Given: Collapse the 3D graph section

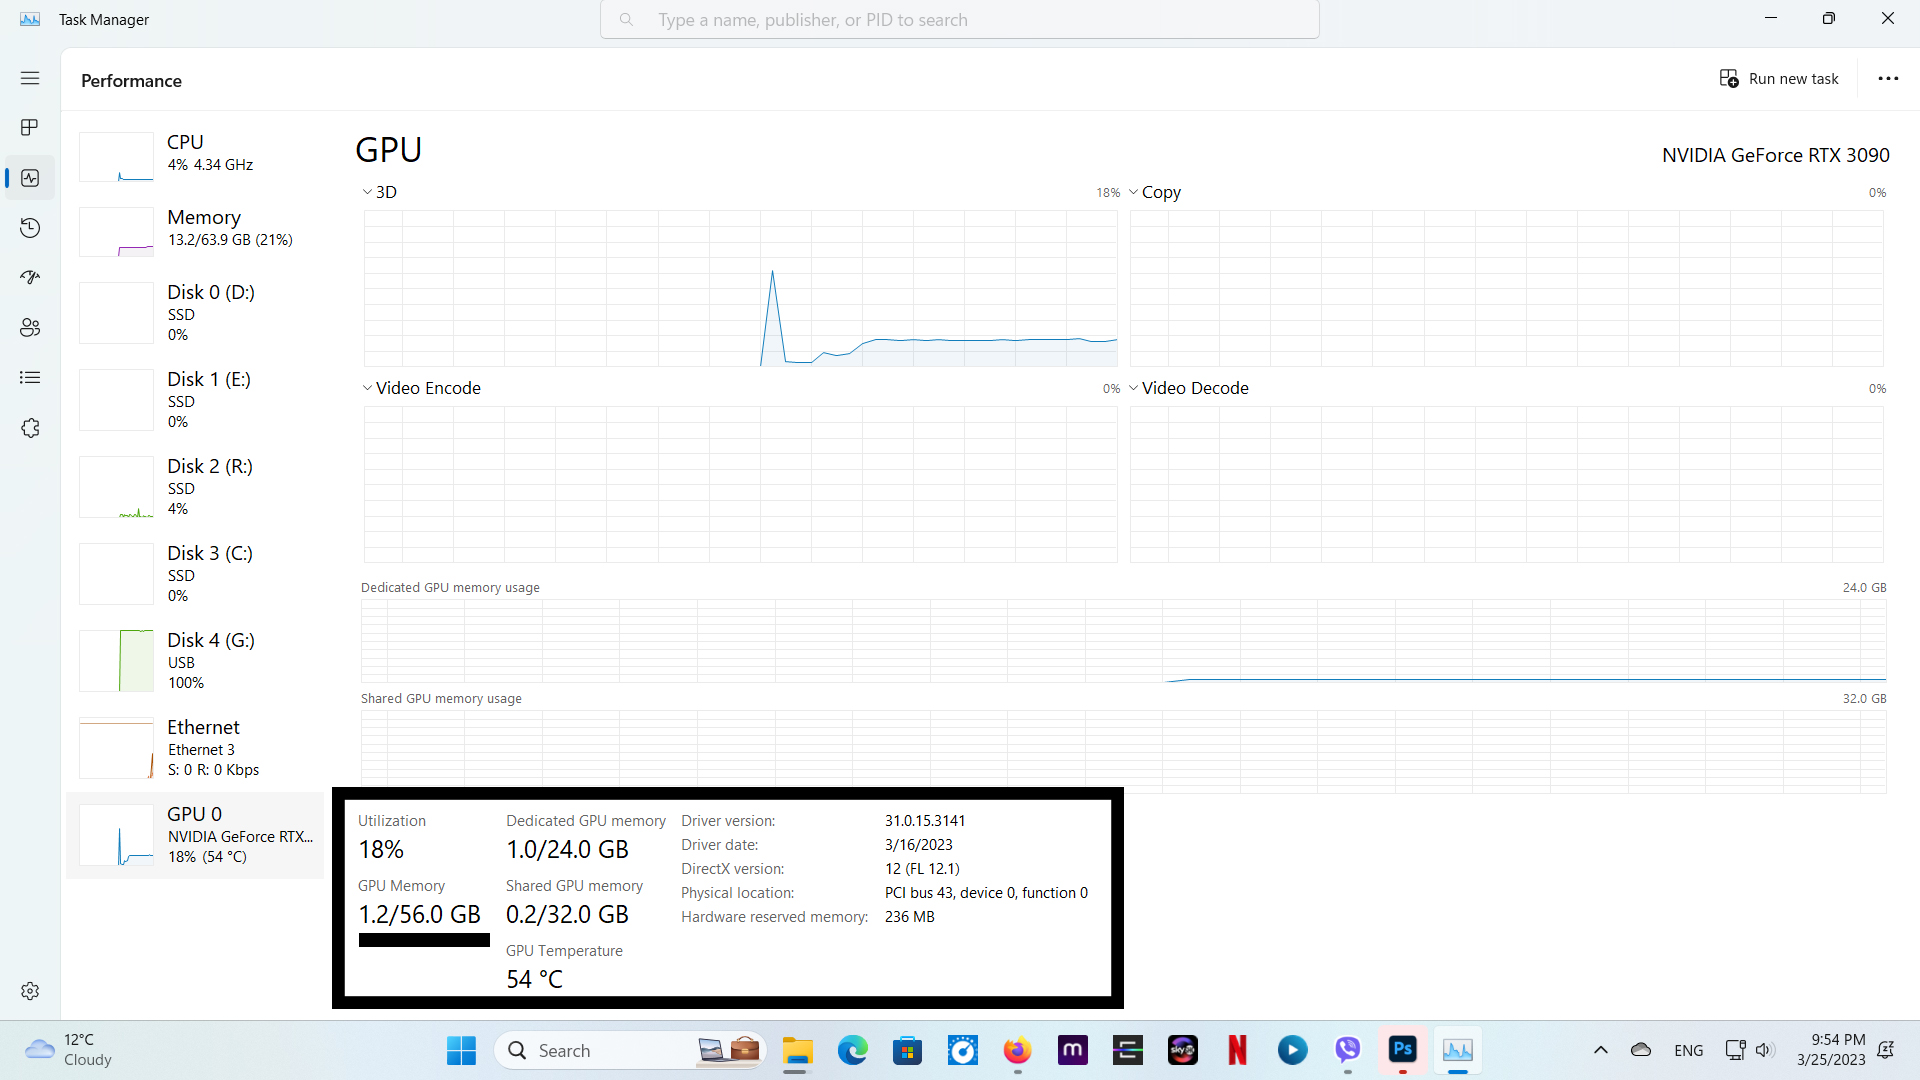Looking at the screenshot, I should (x=367, y=191).
